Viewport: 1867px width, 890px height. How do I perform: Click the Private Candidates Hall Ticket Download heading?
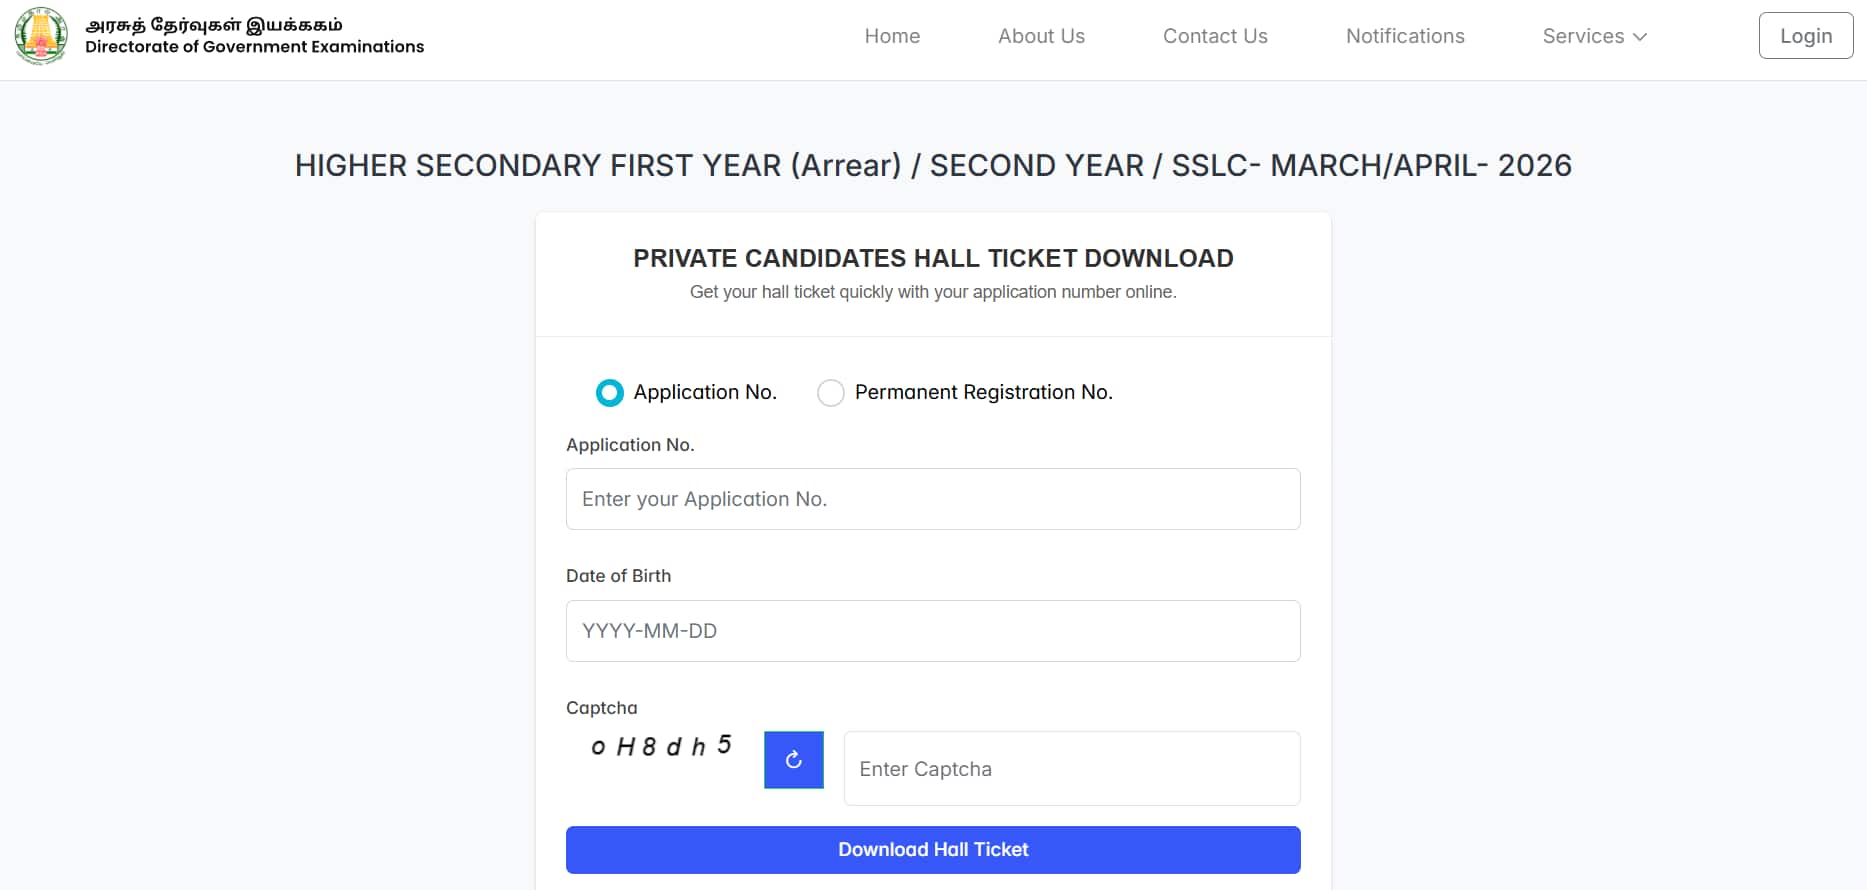pyautogui.click(x=933, y=258)
